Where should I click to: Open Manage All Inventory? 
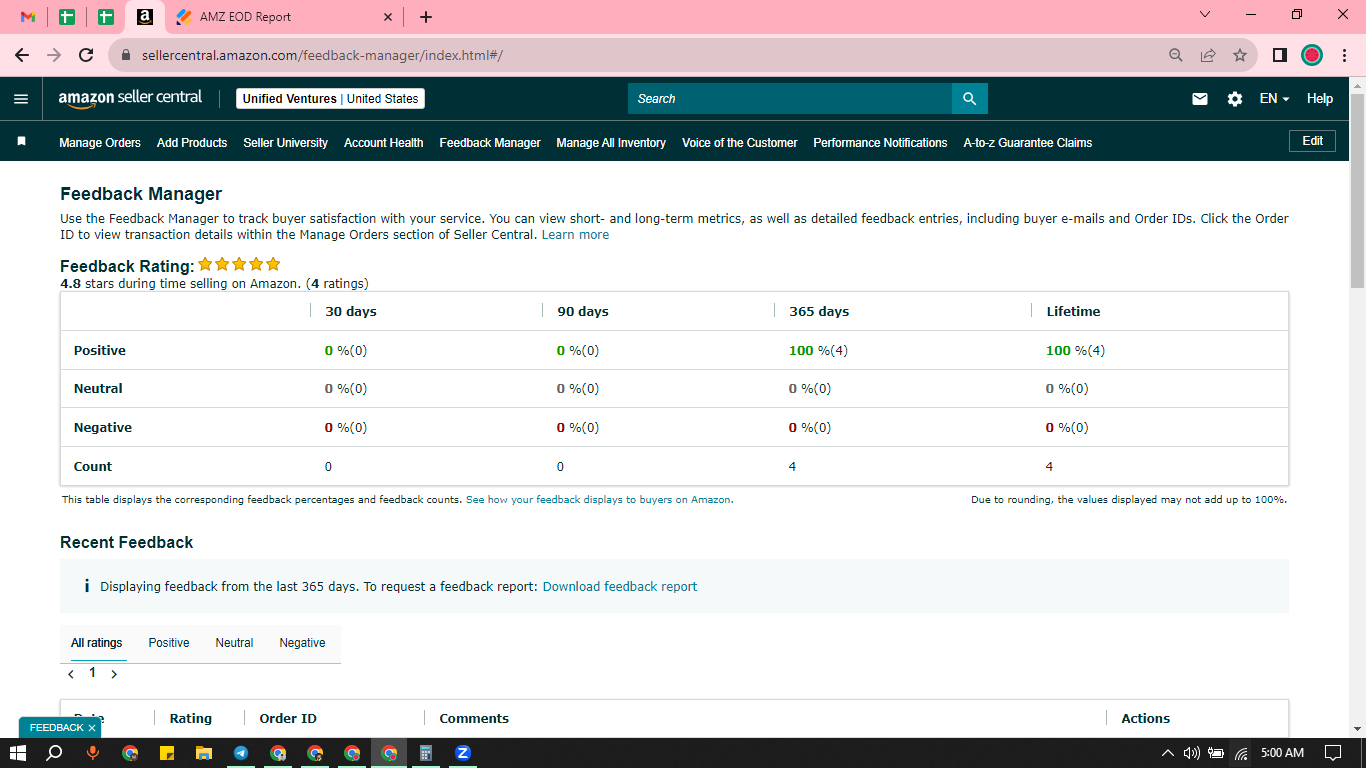[611, 143]
